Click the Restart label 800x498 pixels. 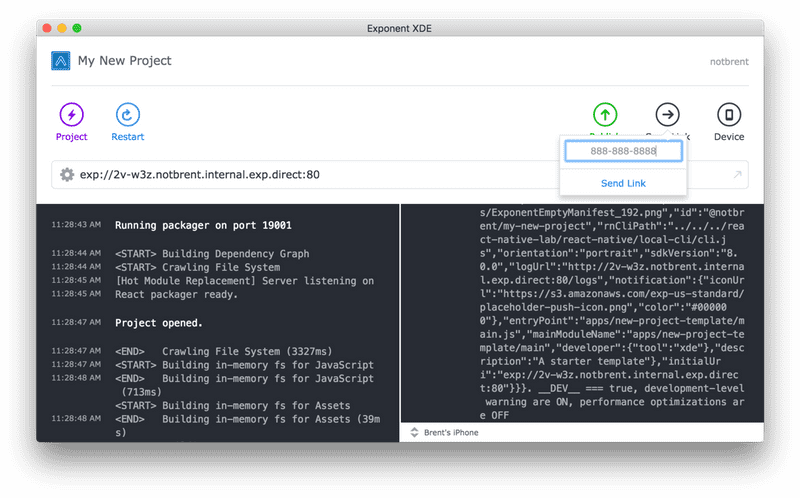[128, 137]
